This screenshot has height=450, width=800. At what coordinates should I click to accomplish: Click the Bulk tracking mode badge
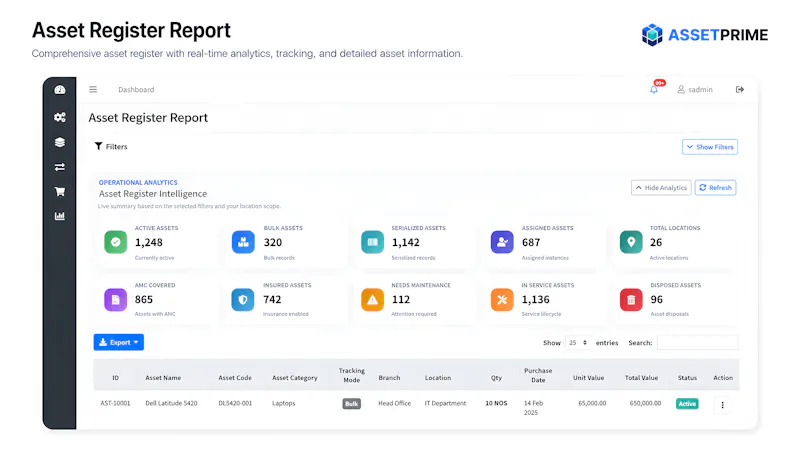click(352, 404)
